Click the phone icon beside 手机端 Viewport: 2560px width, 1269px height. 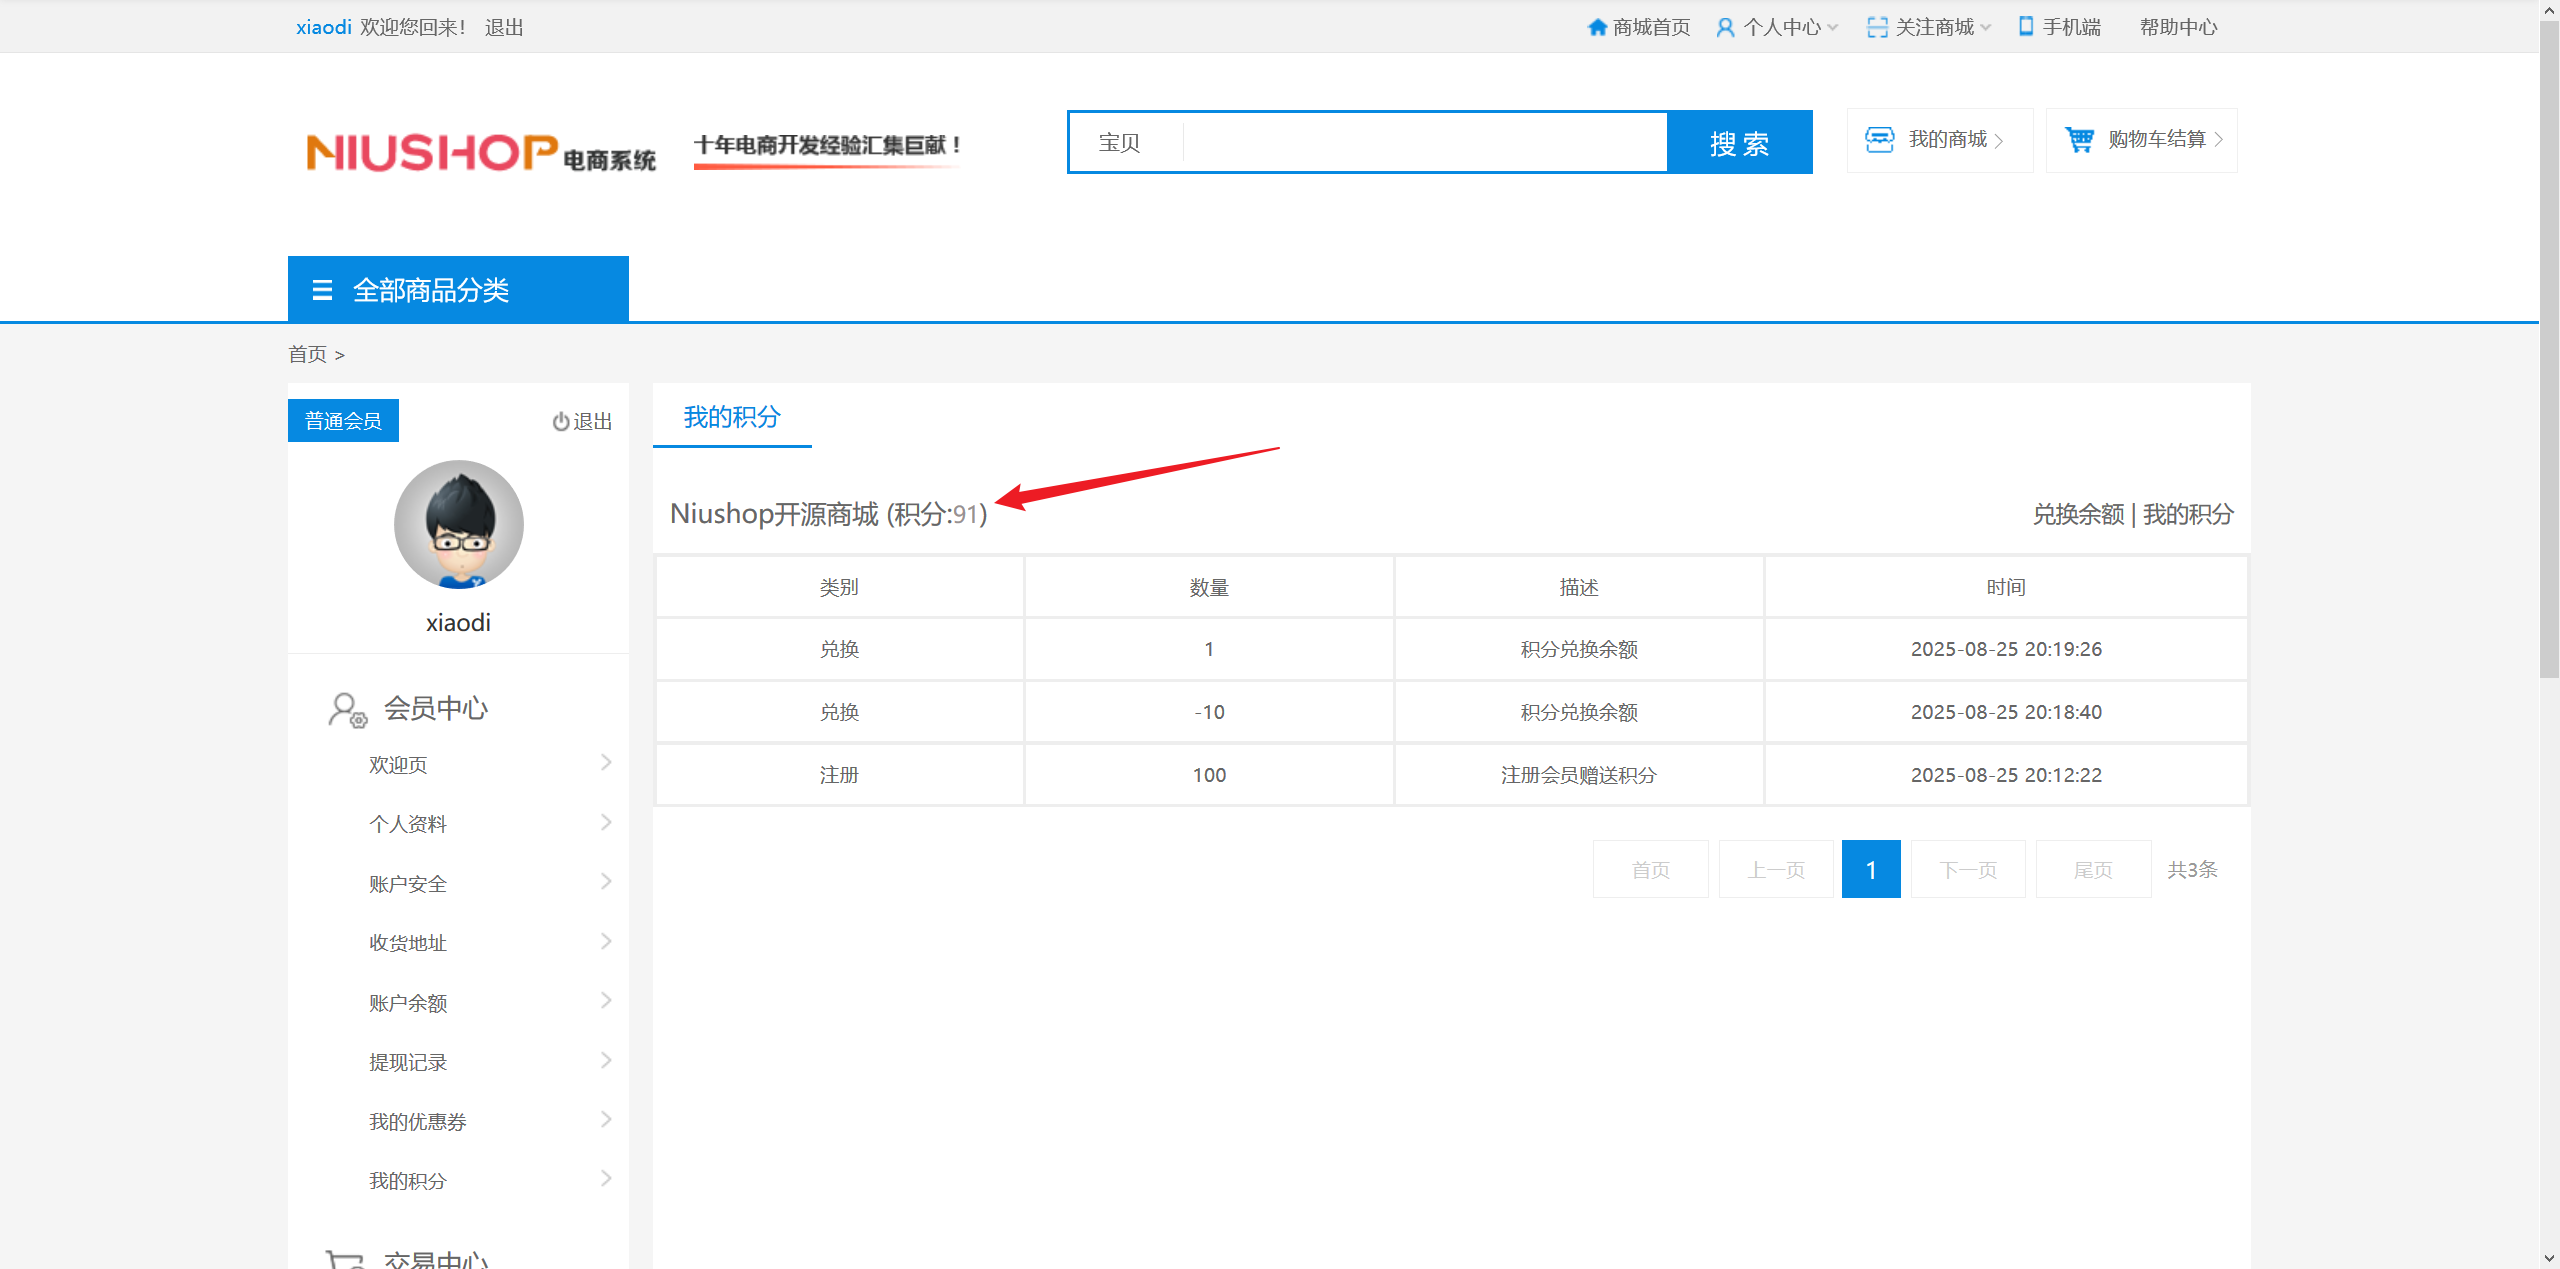point(2026,27)
